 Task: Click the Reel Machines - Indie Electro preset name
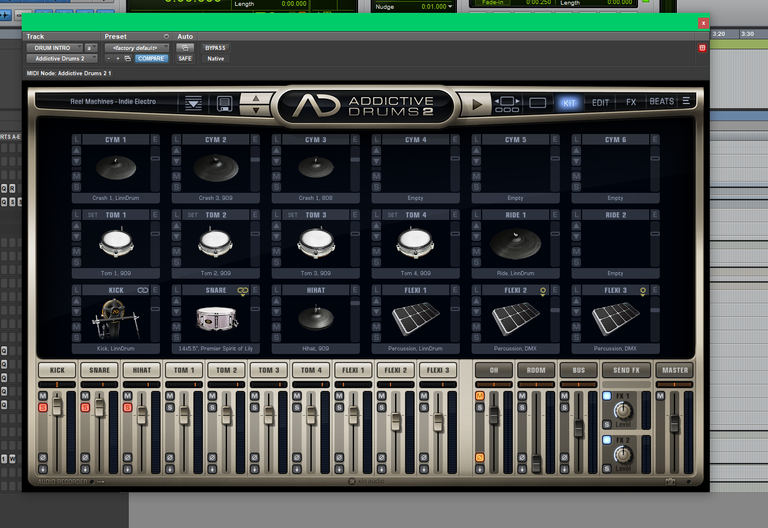pos(113,101)
